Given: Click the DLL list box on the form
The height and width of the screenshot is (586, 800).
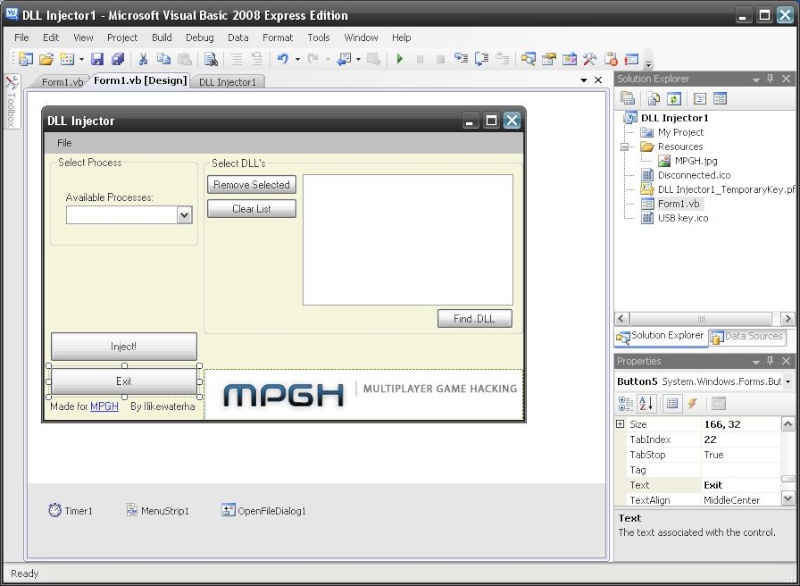Looking at the screenshot, I should click(408, 240).
